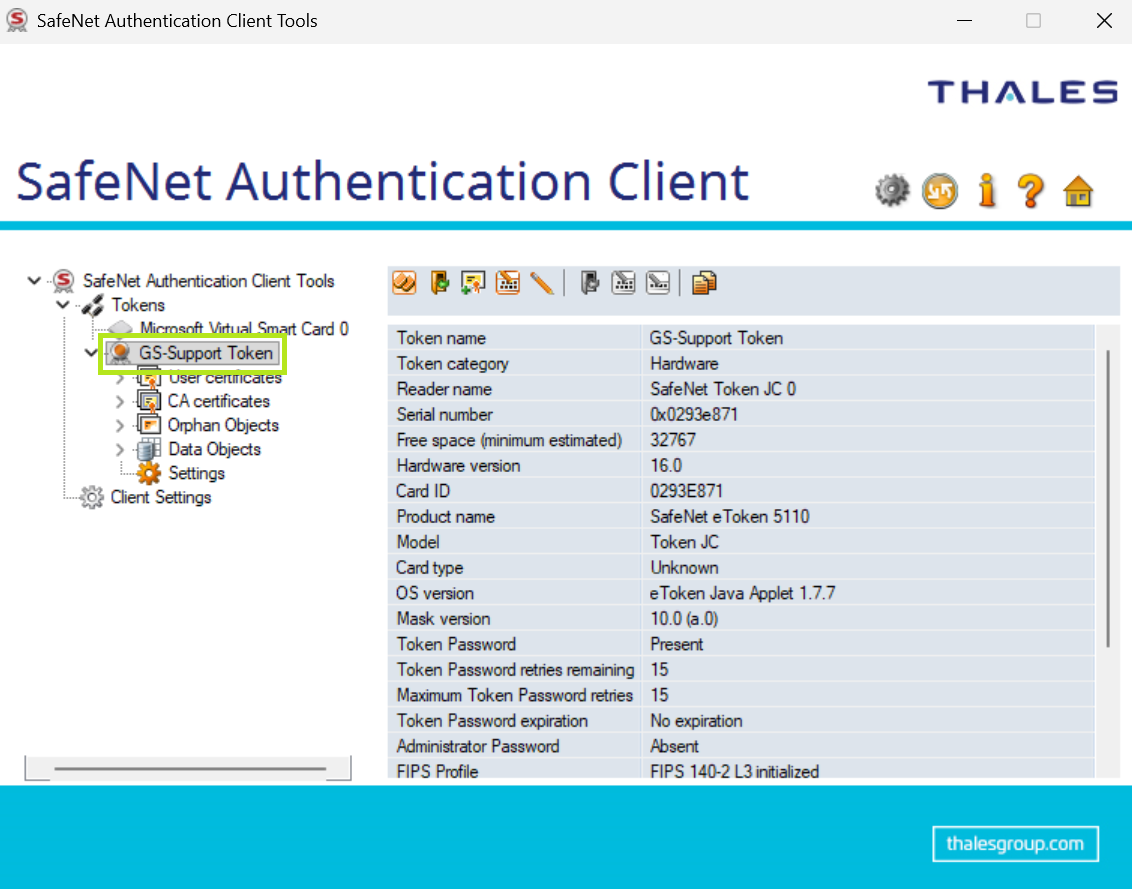This screenshot has height=889, width=1132.
Task: Select GS-Support Token in the tree
Action: click(x=206, y=353)
